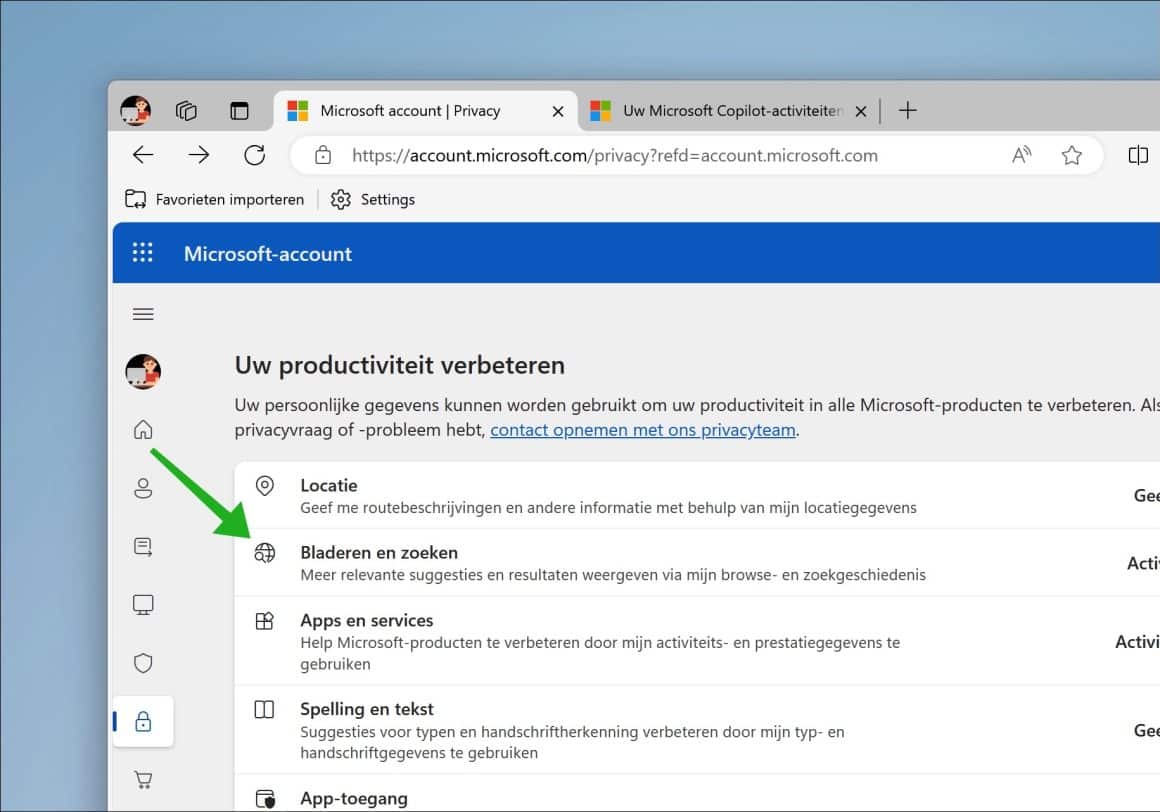Open the tab actions menu icon
1160x812 pixels.
click(x=239, y=111)
